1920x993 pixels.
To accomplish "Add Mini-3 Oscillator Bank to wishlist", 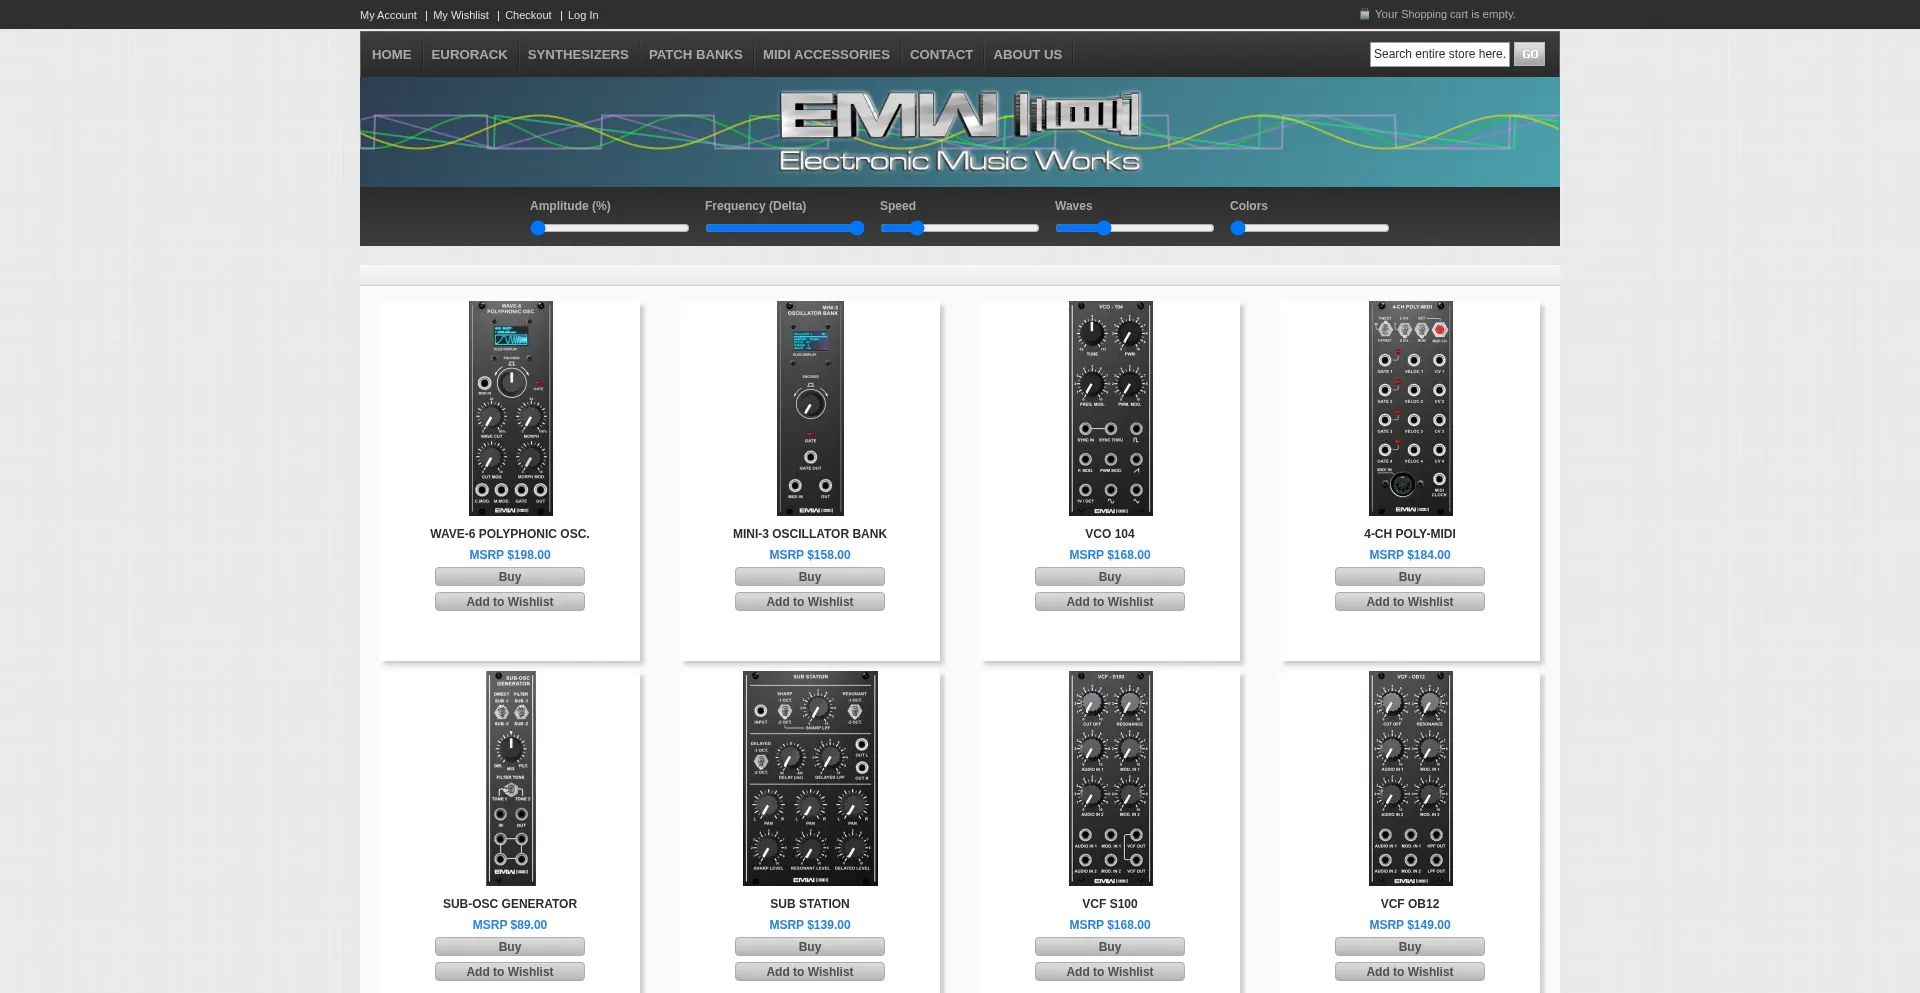I will click(x=810, y=602).
